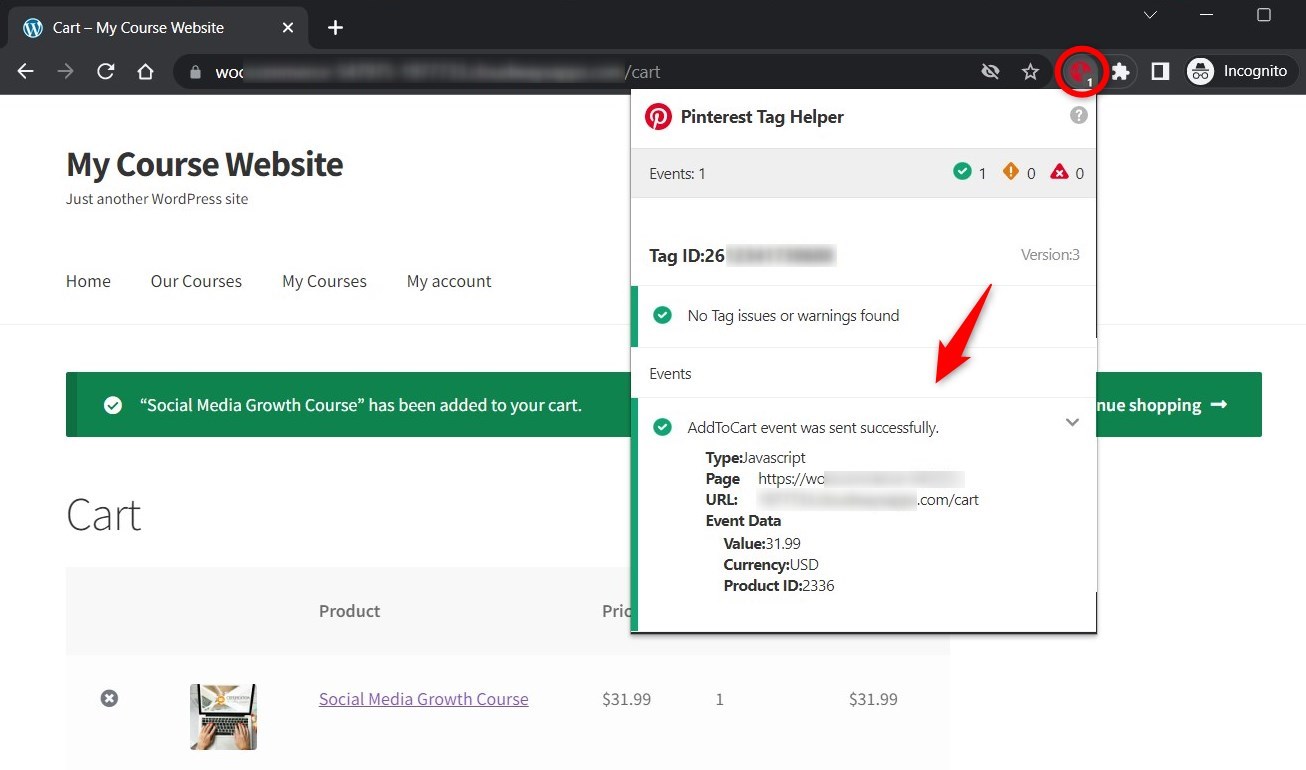Open the browser Extensions puzzle icon
The height and width of the screenshot is (770, 1306).
(1121, 71)
